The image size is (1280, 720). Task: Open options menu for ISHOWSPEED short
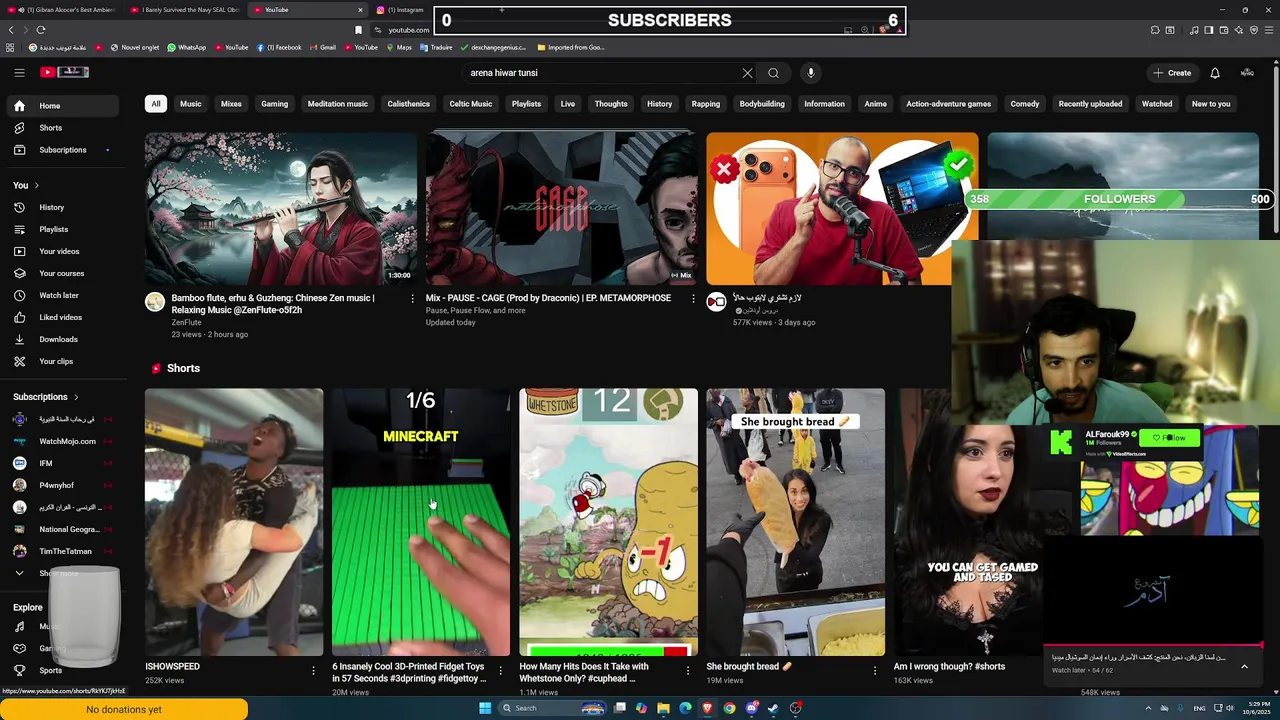(x=313, y=671)
